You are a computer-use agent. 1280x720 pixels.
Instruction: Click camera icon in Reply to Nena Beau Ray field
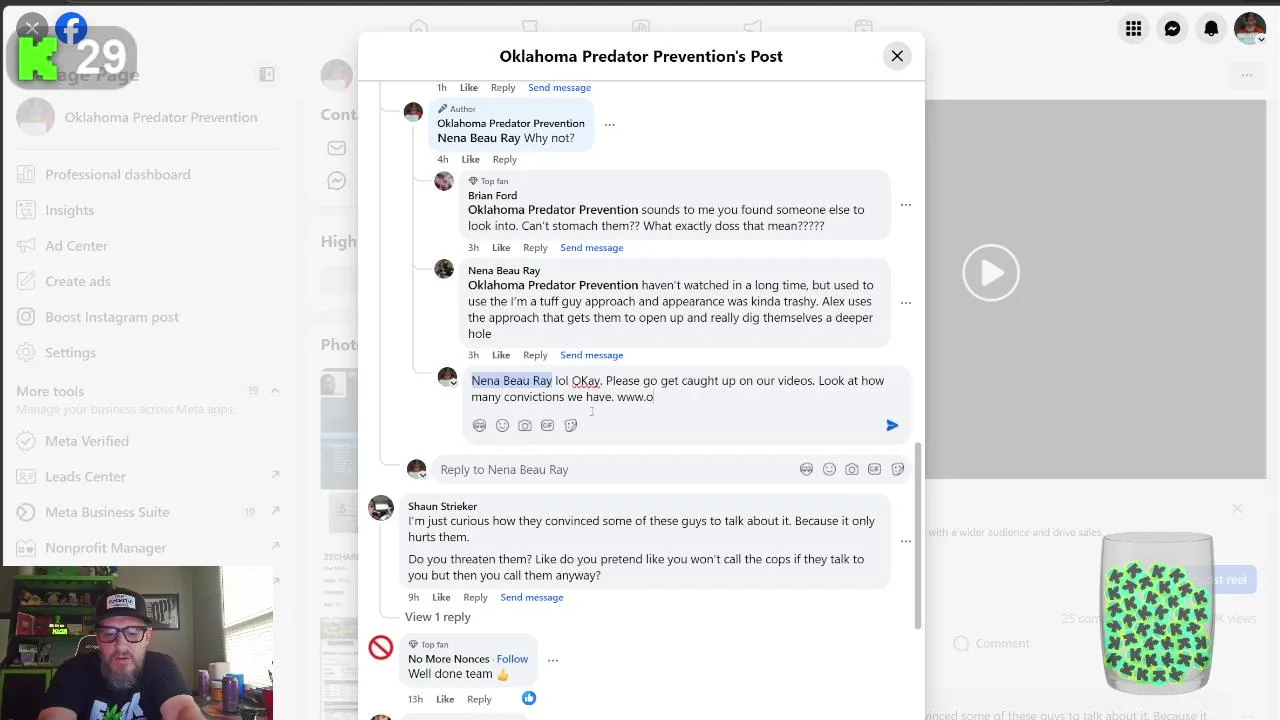tap(852, 469)
